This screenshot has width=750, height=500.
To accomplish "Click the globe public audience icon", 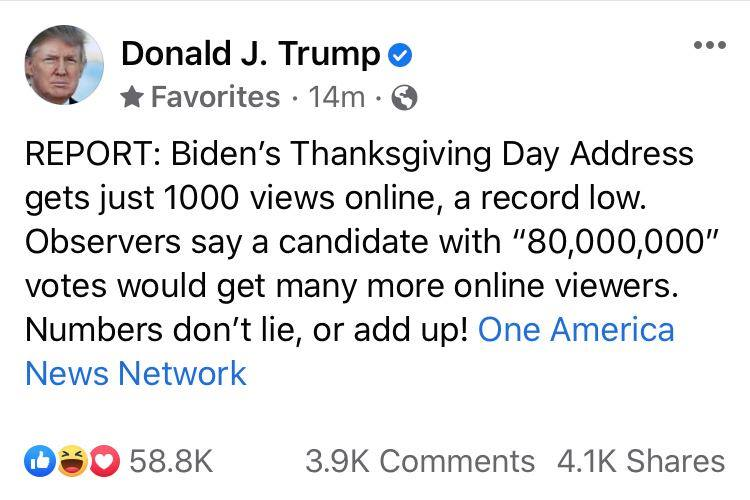I will click(x=405, y=98).
